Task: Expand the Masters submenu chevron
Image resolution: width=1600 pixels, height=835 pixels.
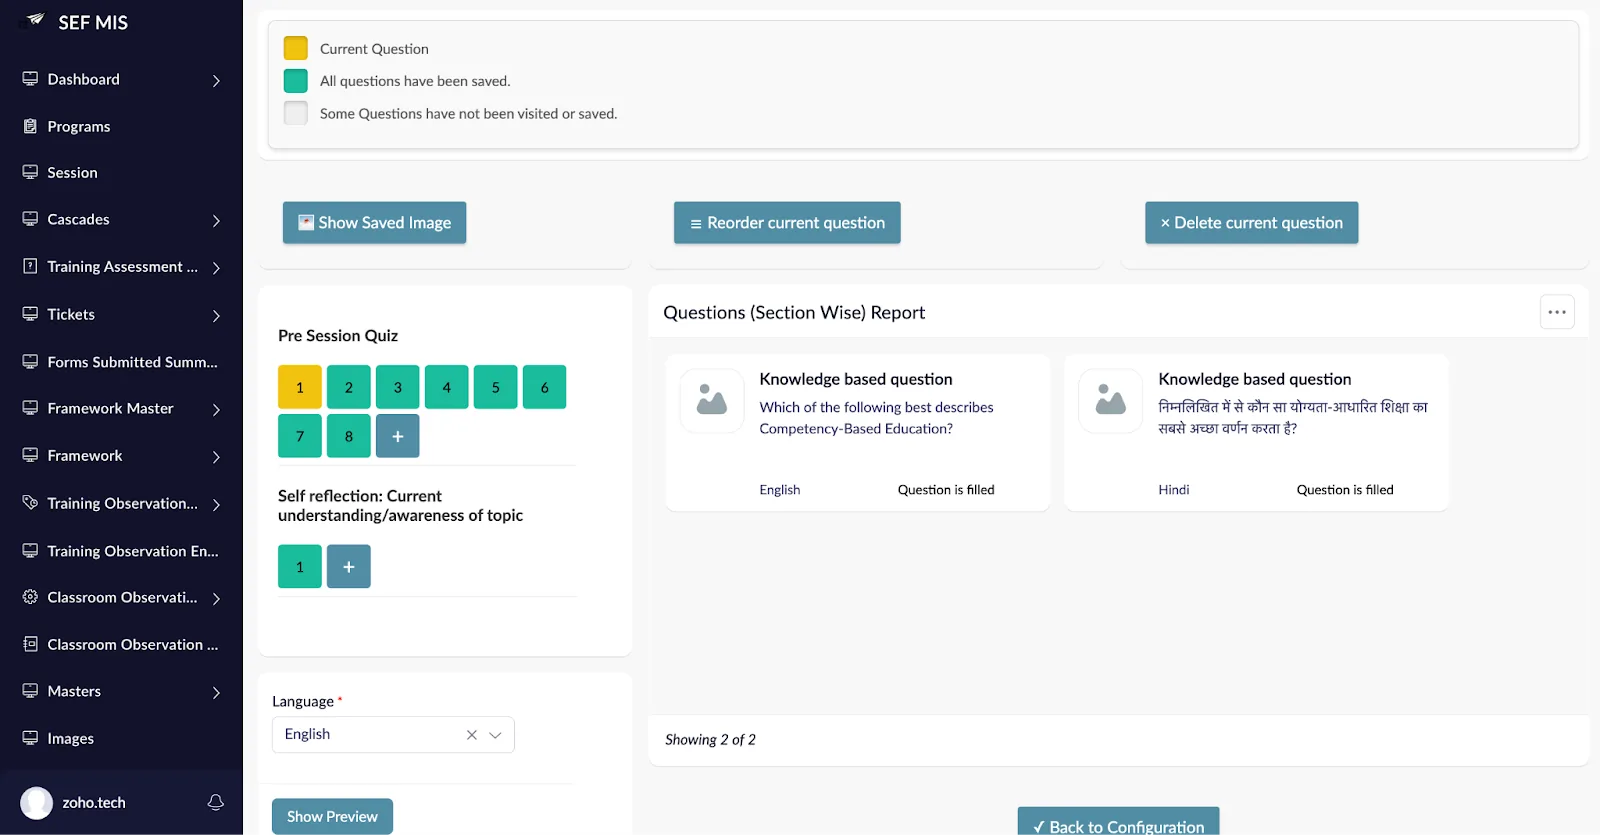Action: pyautogui.click(x=216, y=692)
